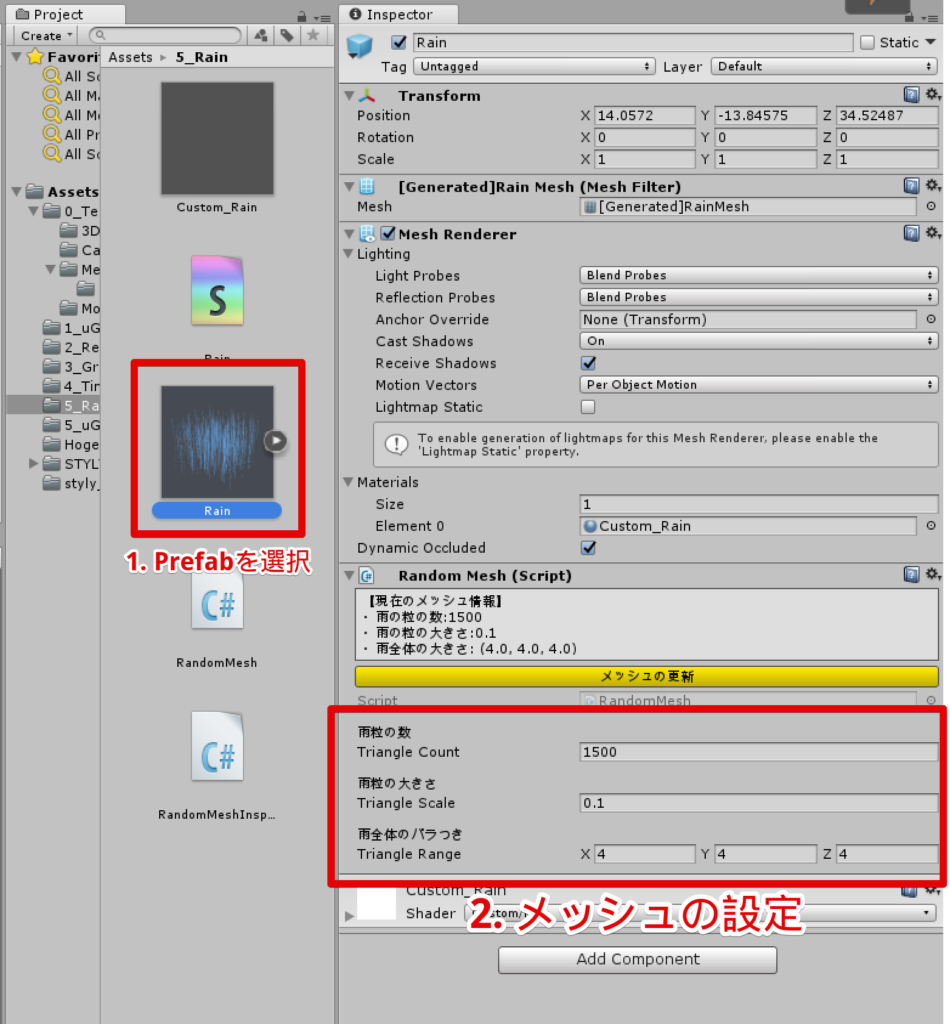Click Position X field 14.0572
The image size is (950, 1024).
click(x=644, y=116)
